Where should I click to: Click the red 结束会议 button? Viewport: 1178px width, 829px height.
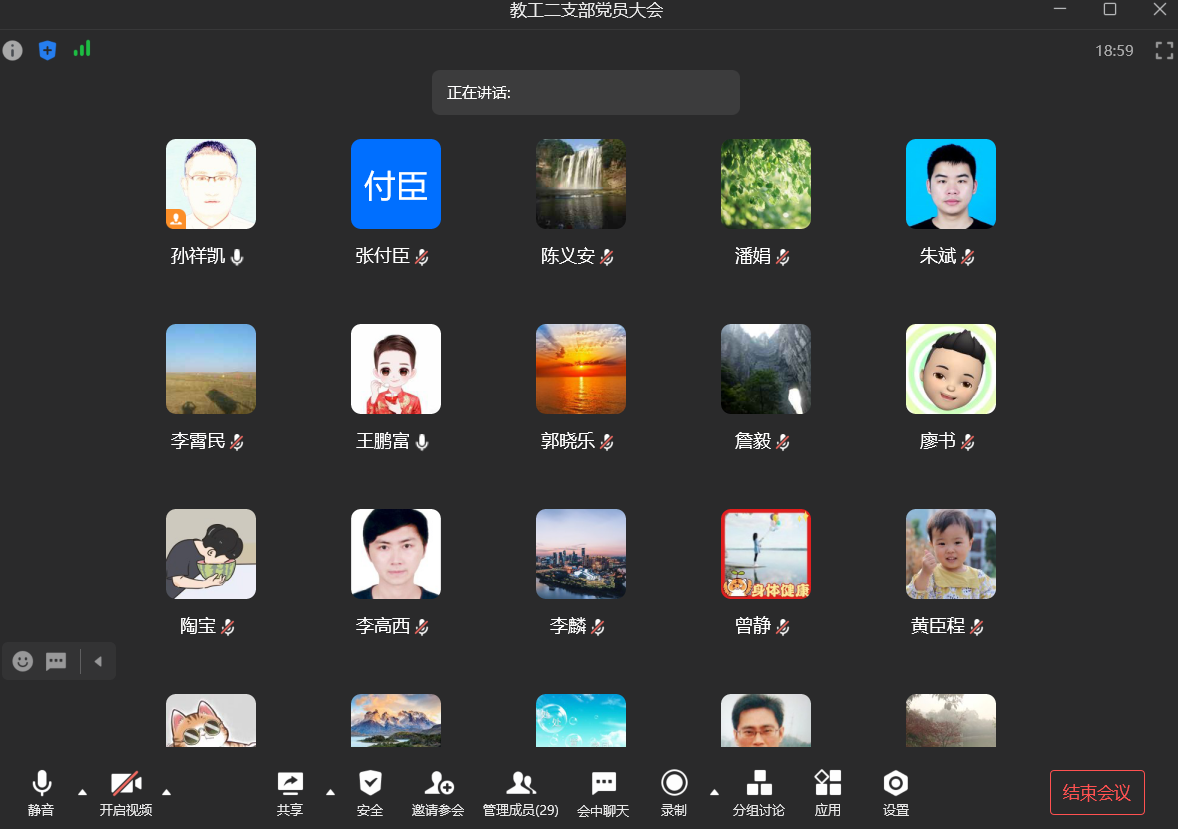(x=1097, y=793)
